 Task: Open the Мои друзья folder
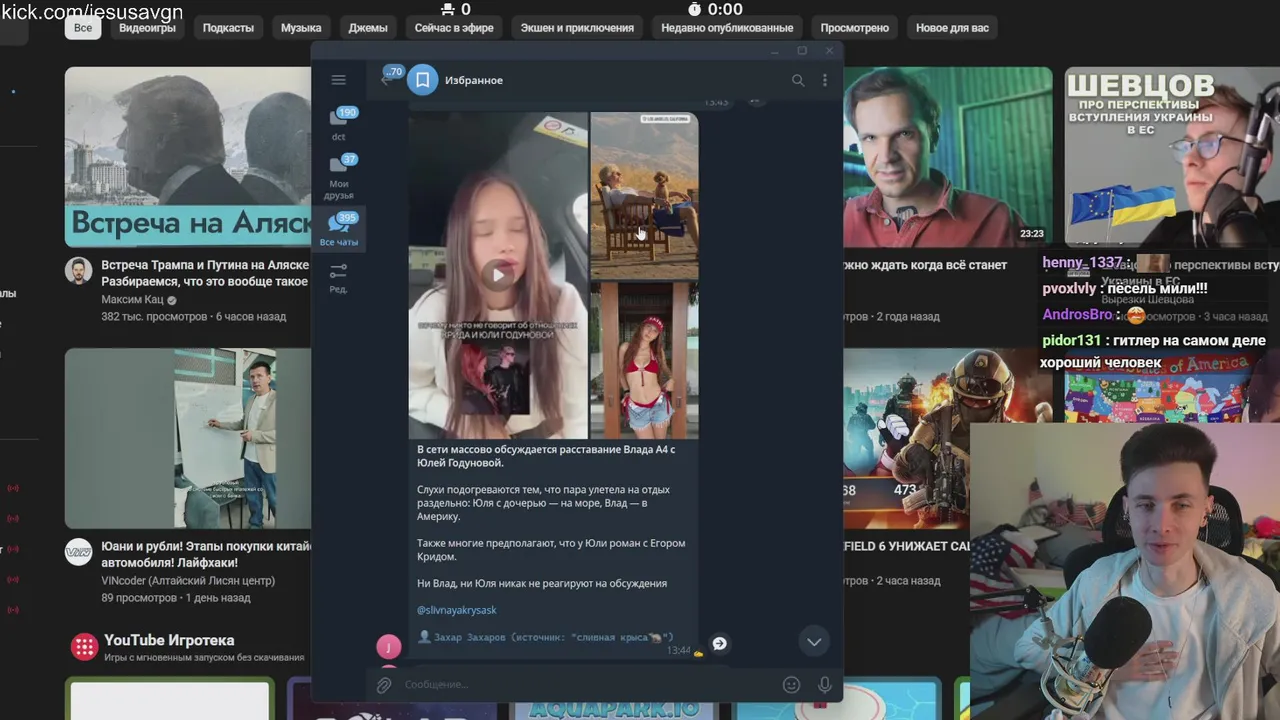339,175
